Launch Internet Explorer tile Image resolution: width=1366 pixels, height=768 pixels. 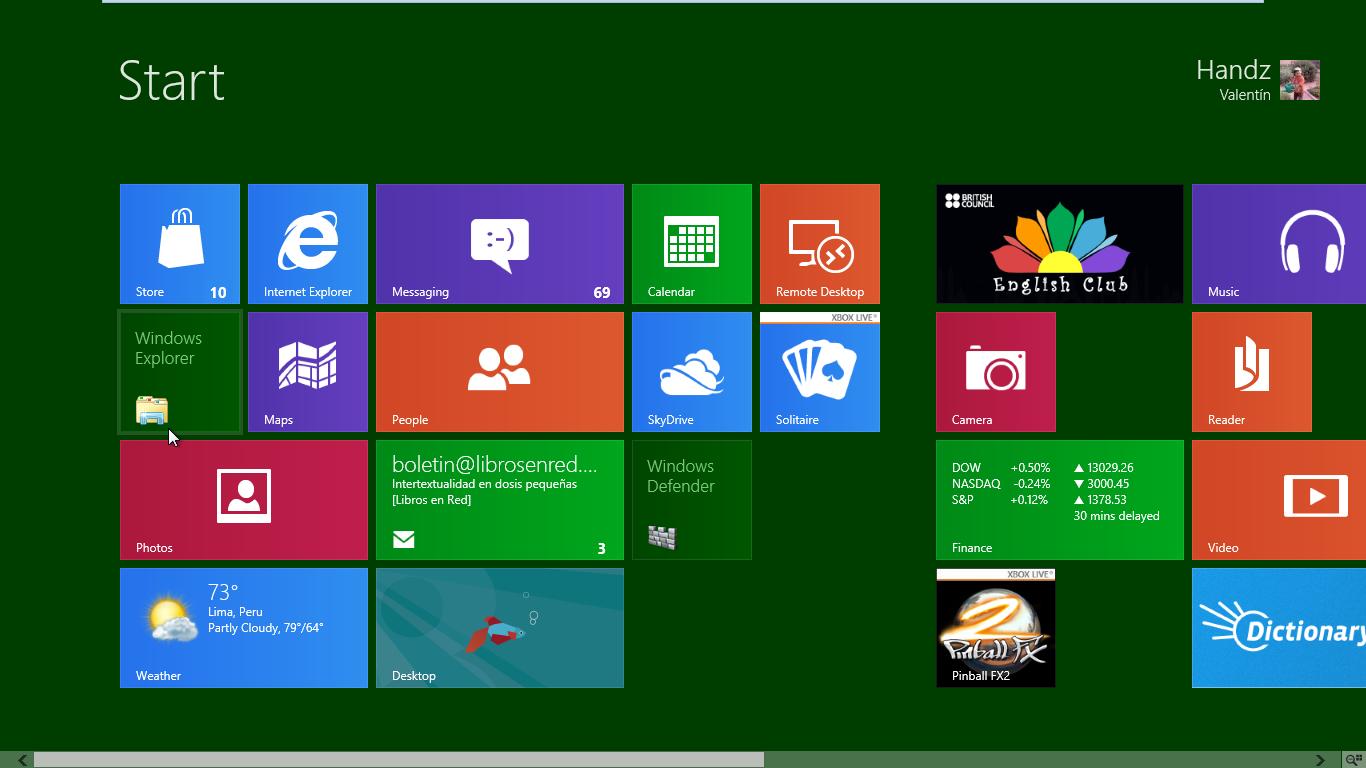point(308,243)
